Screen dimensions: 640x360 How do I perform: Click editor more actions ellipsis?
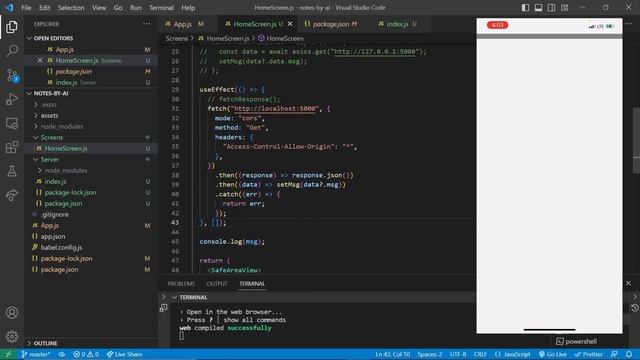click(629, 24)
